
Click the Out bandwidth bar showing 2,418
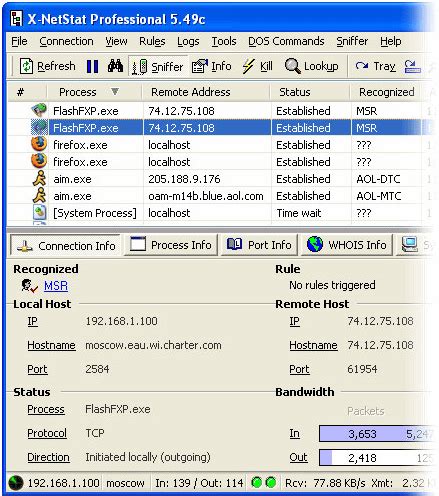point(377,458)
